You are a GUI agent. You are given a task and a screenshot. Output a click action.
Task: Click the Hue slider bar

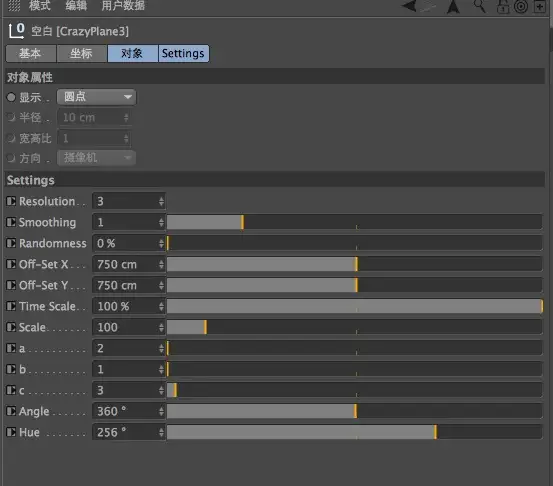[x=354, y=432]
